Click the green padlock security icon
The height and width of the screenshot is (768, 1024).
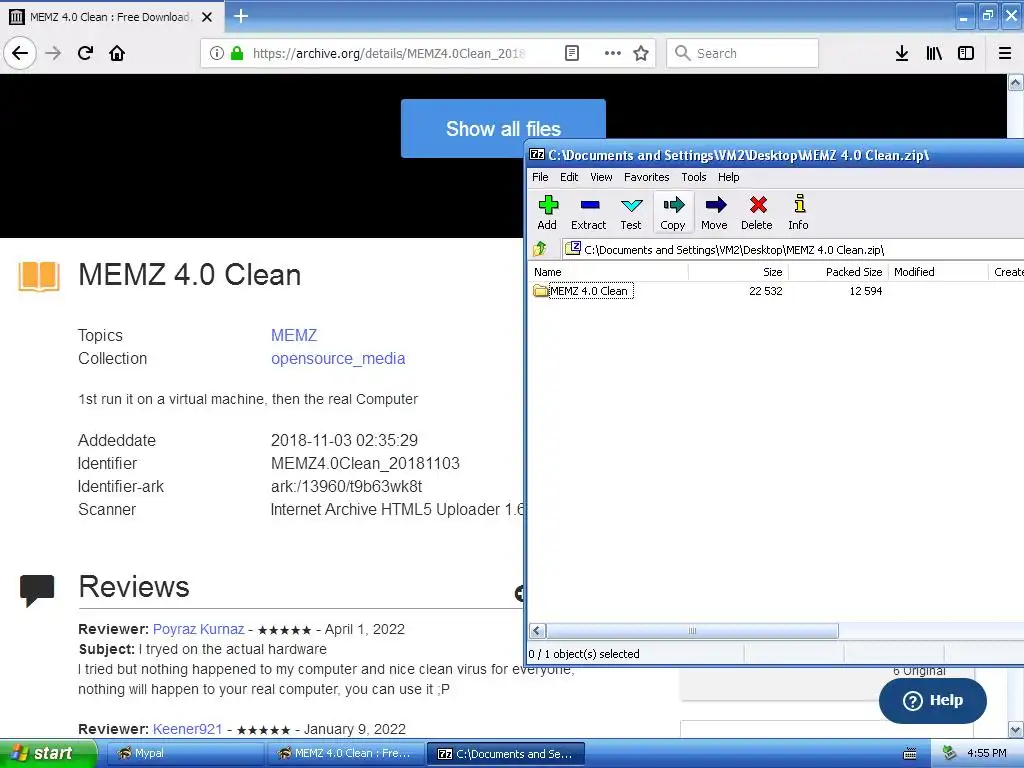click(x=237, y=53)
